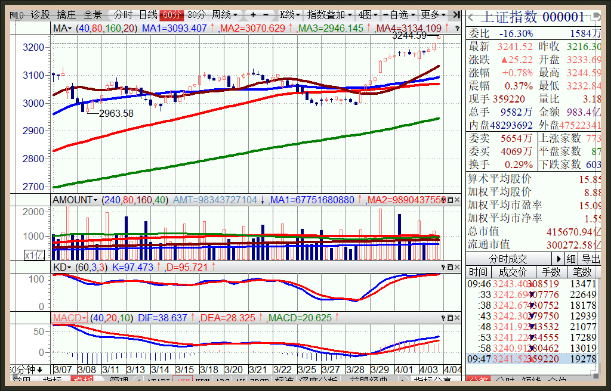Click the help question mark on MA panel
This screenshot has width=611, height=391.
(x=457, y=28)
